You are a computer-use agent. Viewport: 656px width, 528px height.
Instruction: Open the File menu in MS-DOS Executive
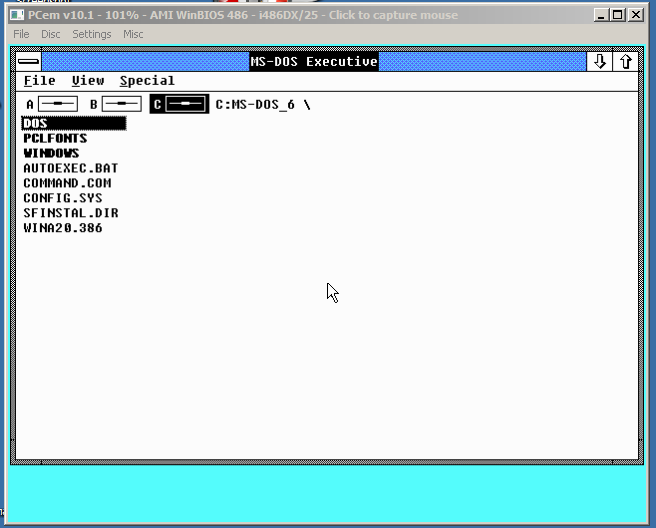click(39, 80)
